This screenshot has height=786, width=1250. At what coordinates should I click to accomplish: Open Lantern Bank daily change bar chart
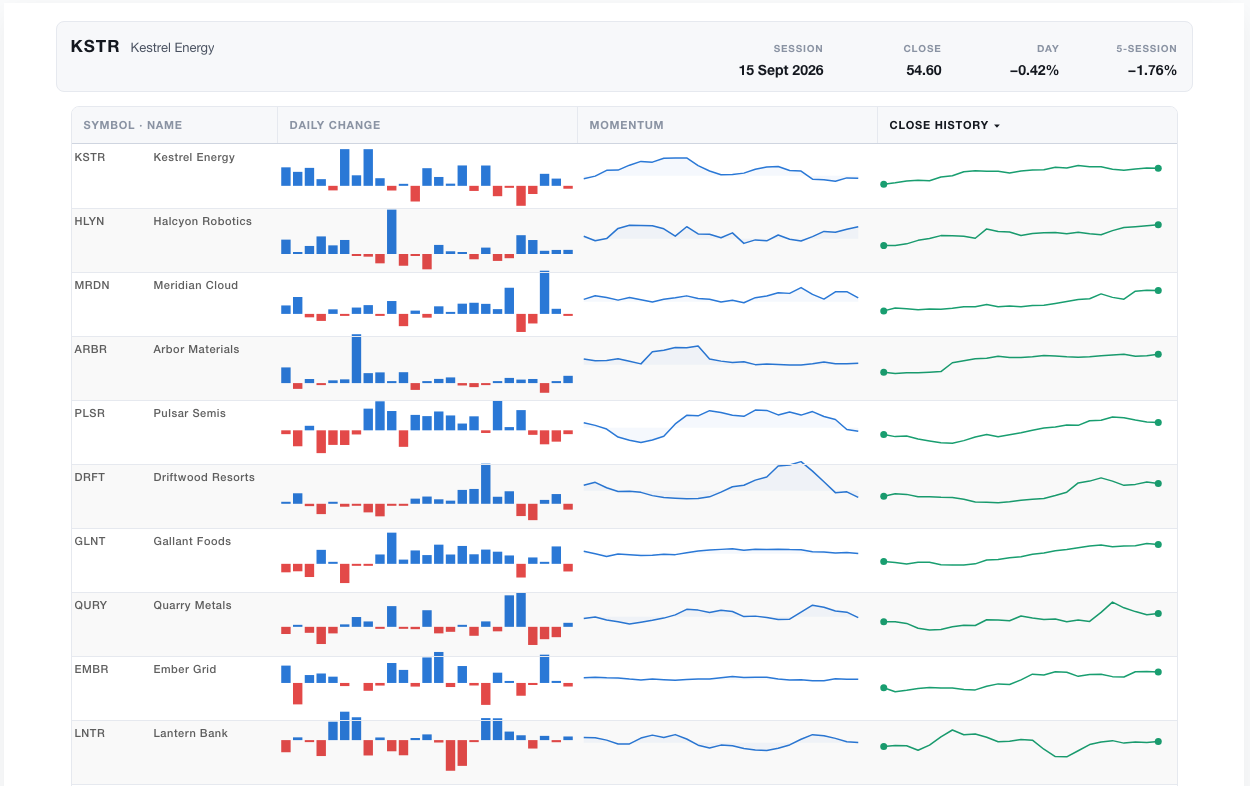tap(427, 741)
